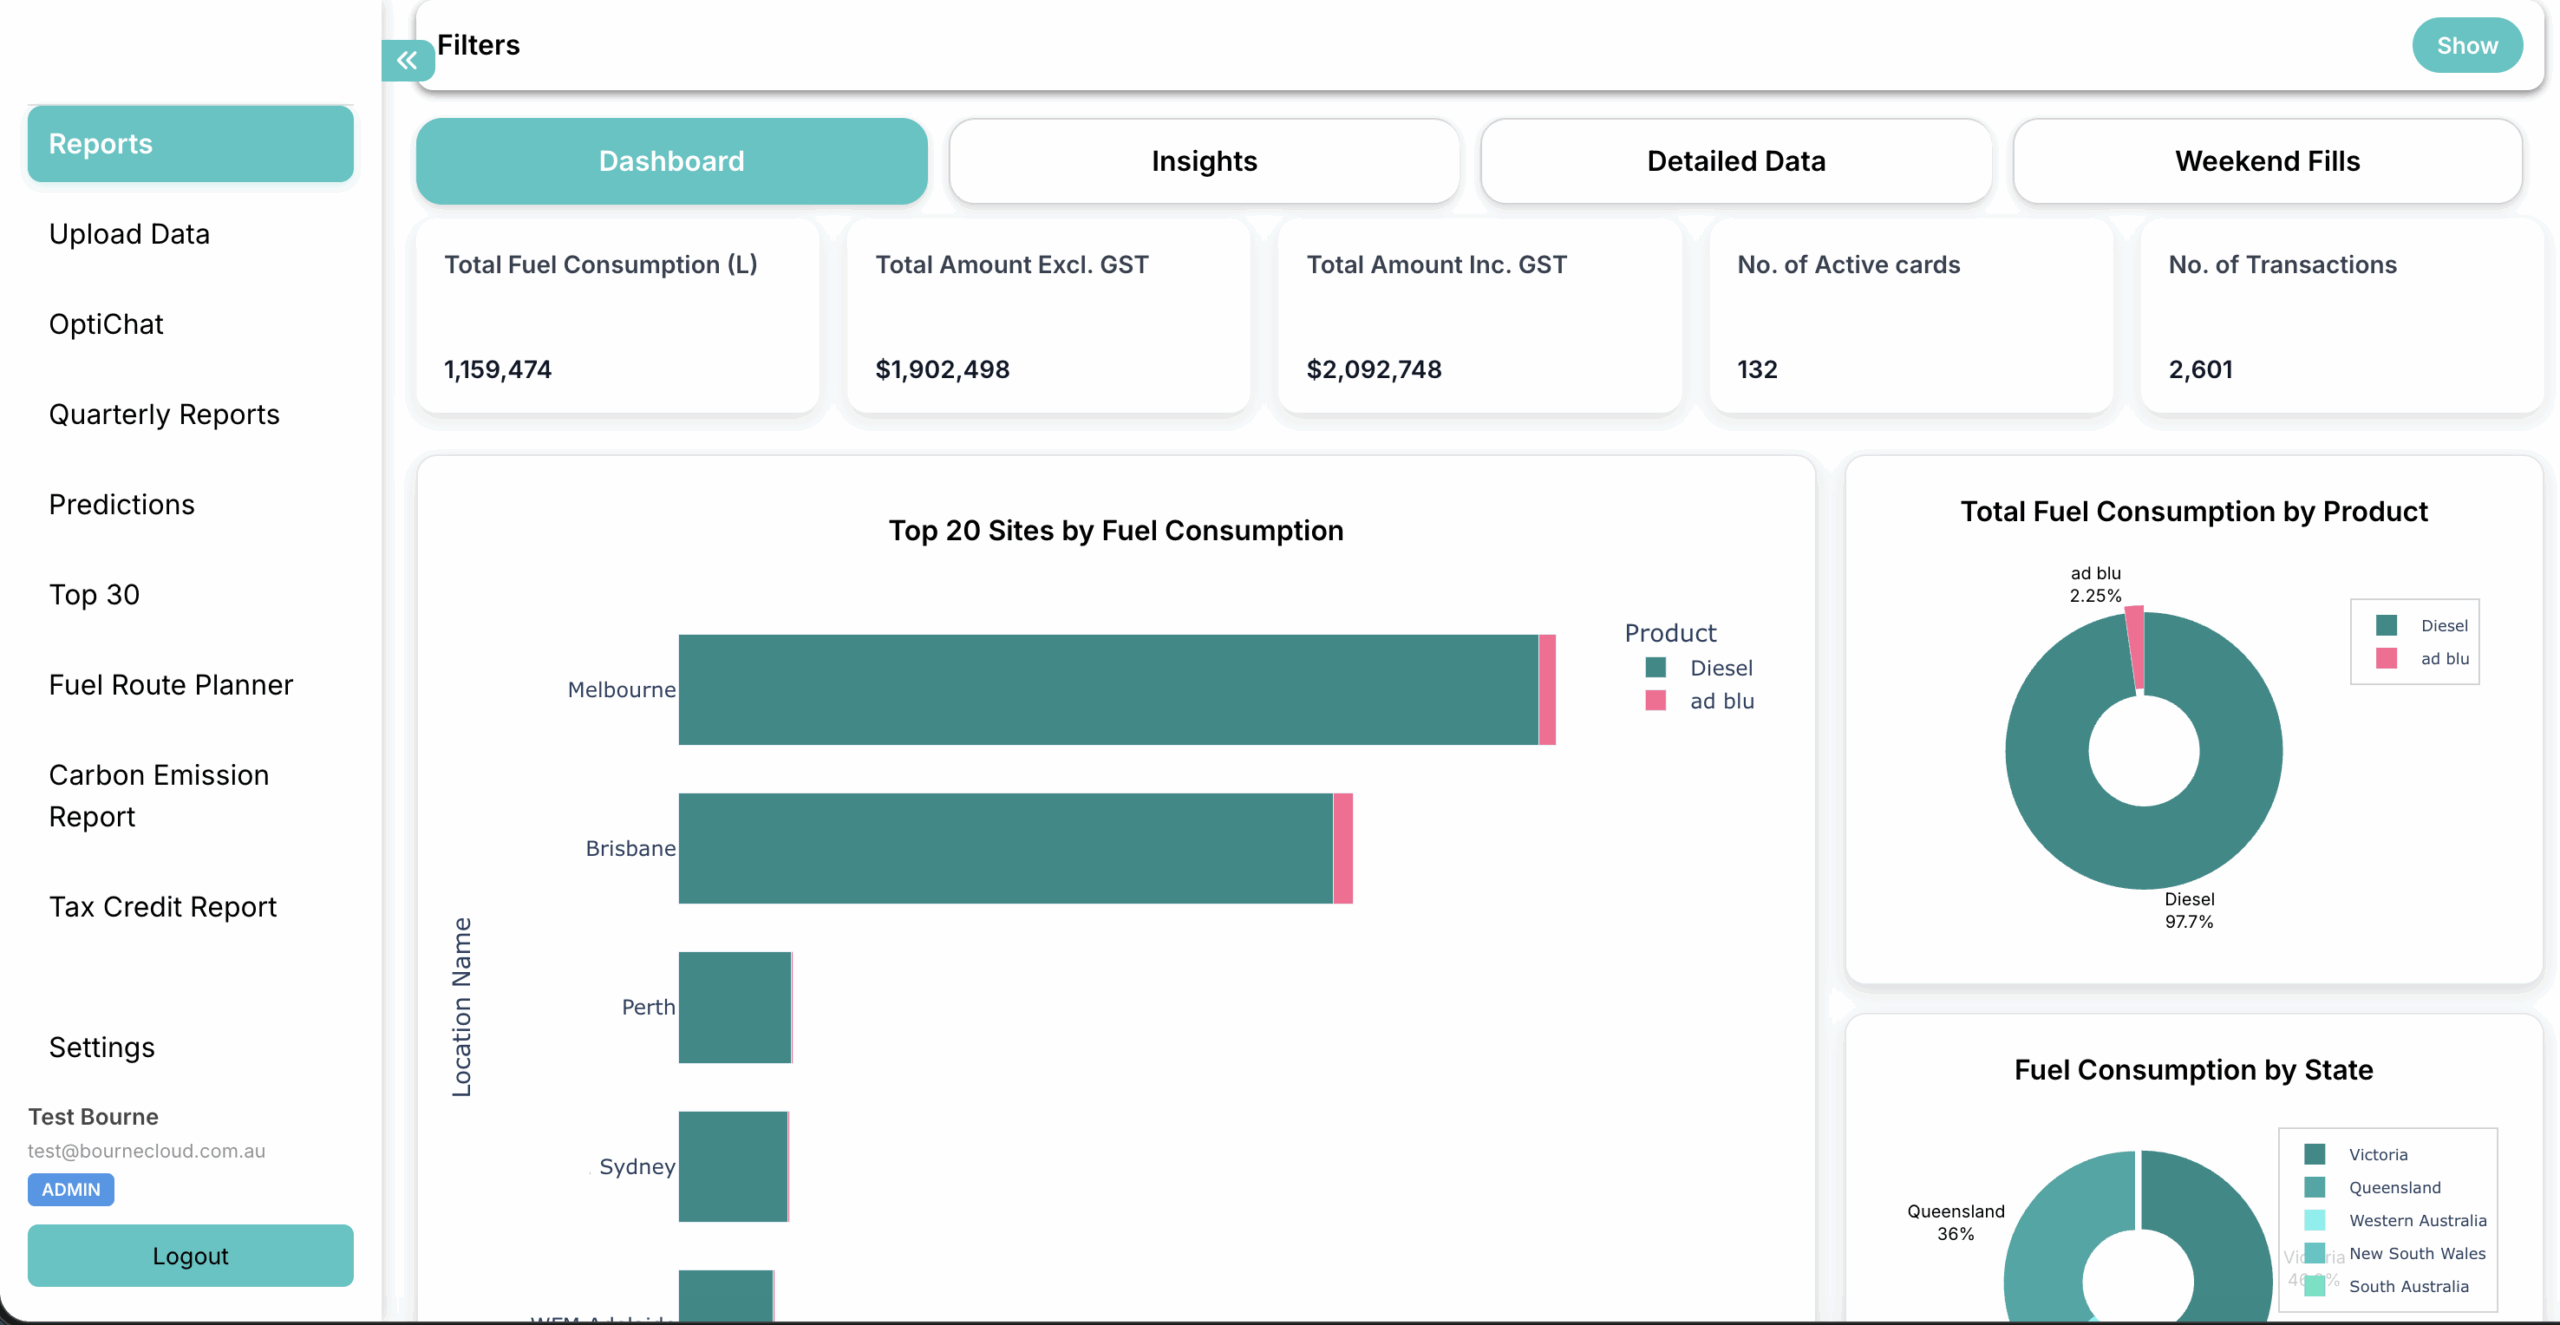Go to Fuel Route Planner
2560x1325 pixels.
[171, 685]
